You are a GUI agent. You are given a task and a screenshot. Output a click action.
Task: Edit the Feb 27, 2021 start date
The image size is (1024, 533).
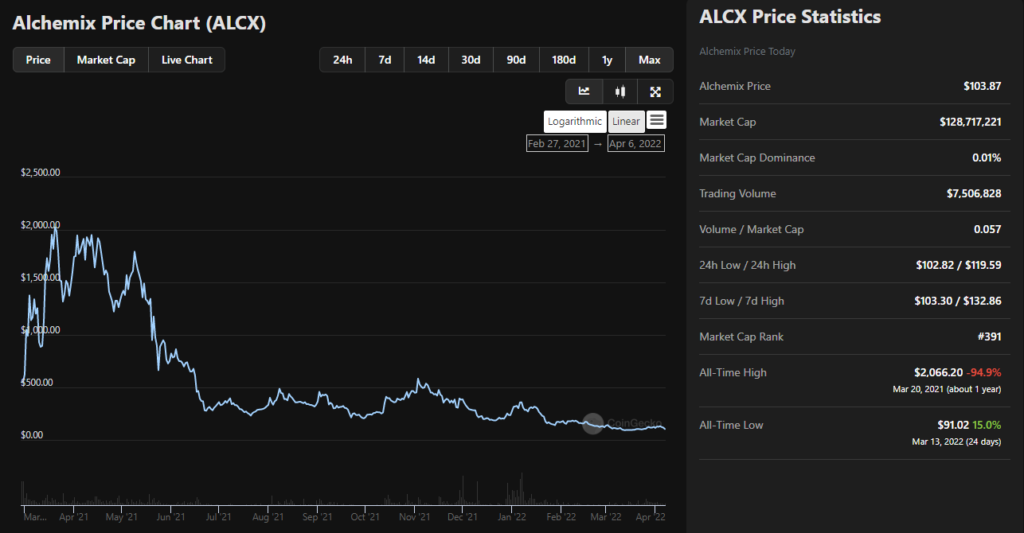tap(557, 144)
